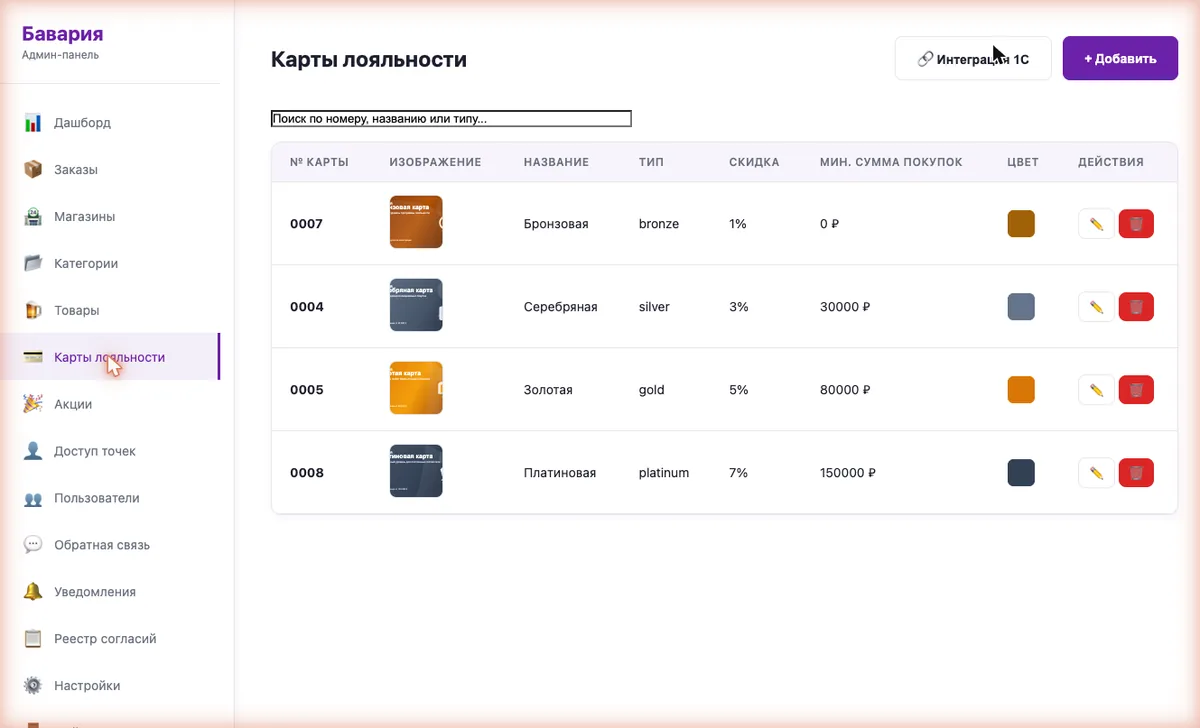Open the Серебряная card image thumbnail
This screenshot has height=728, width=1200.
click(416, 305)
